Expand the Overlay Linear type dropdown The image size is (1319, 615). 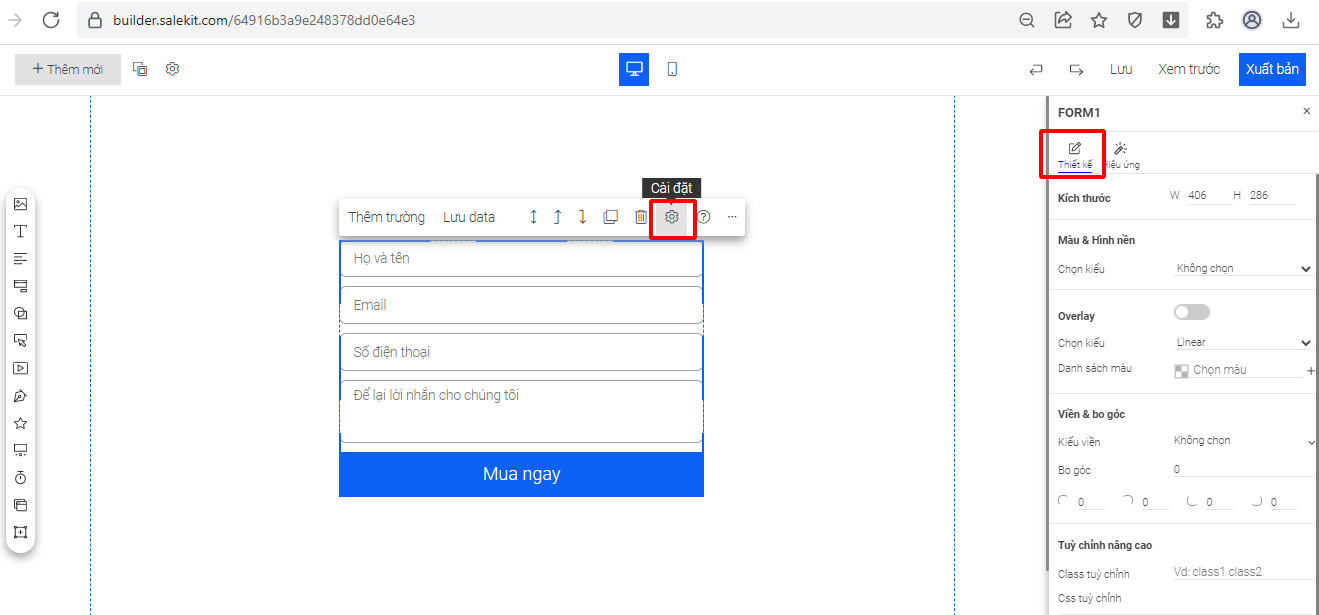[1242, 343]
